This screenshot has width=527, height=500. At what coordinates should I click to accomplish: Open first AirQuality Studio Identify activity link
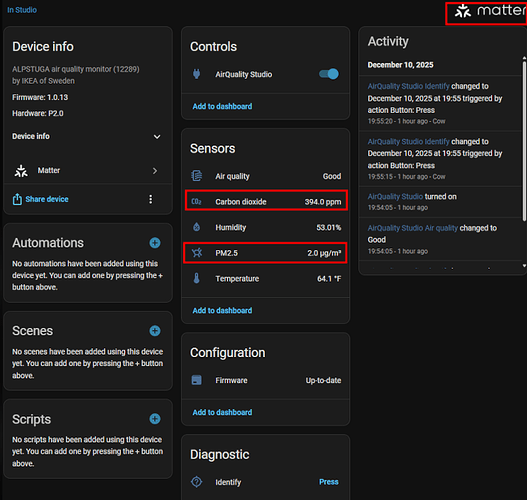[408, 86]
